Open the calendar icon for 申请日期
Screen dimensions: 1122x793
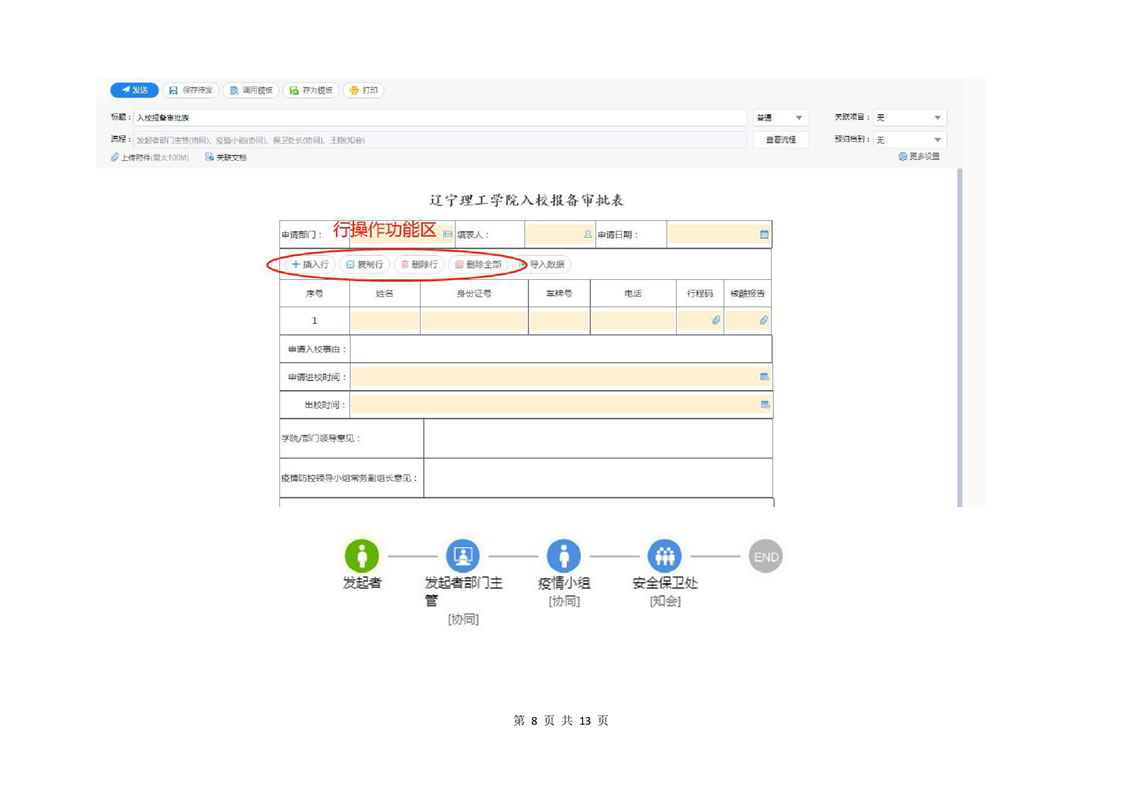pyautogui.click(x=764, y=234)
